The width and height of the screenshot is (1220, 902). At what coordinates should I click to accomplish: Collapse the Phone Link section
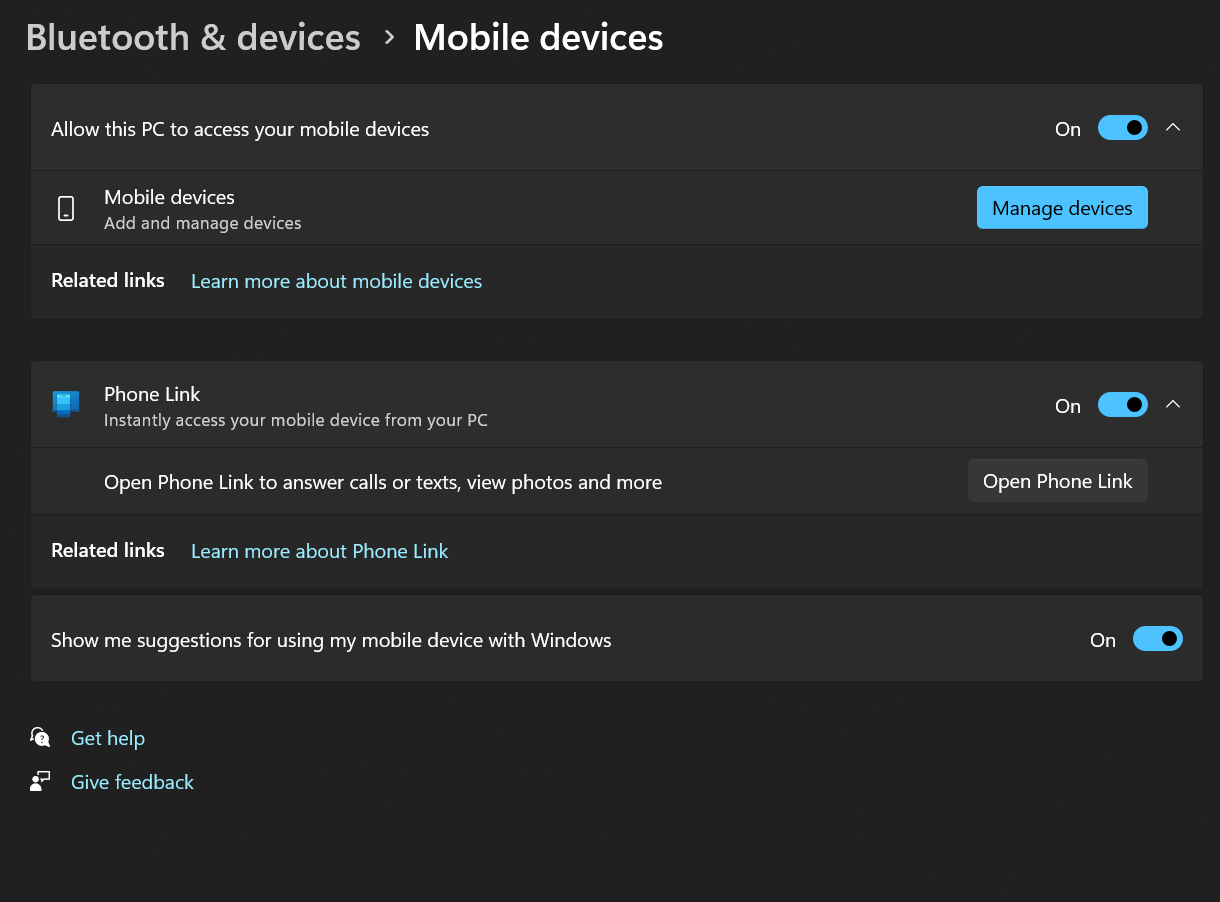click(1173, 404)
